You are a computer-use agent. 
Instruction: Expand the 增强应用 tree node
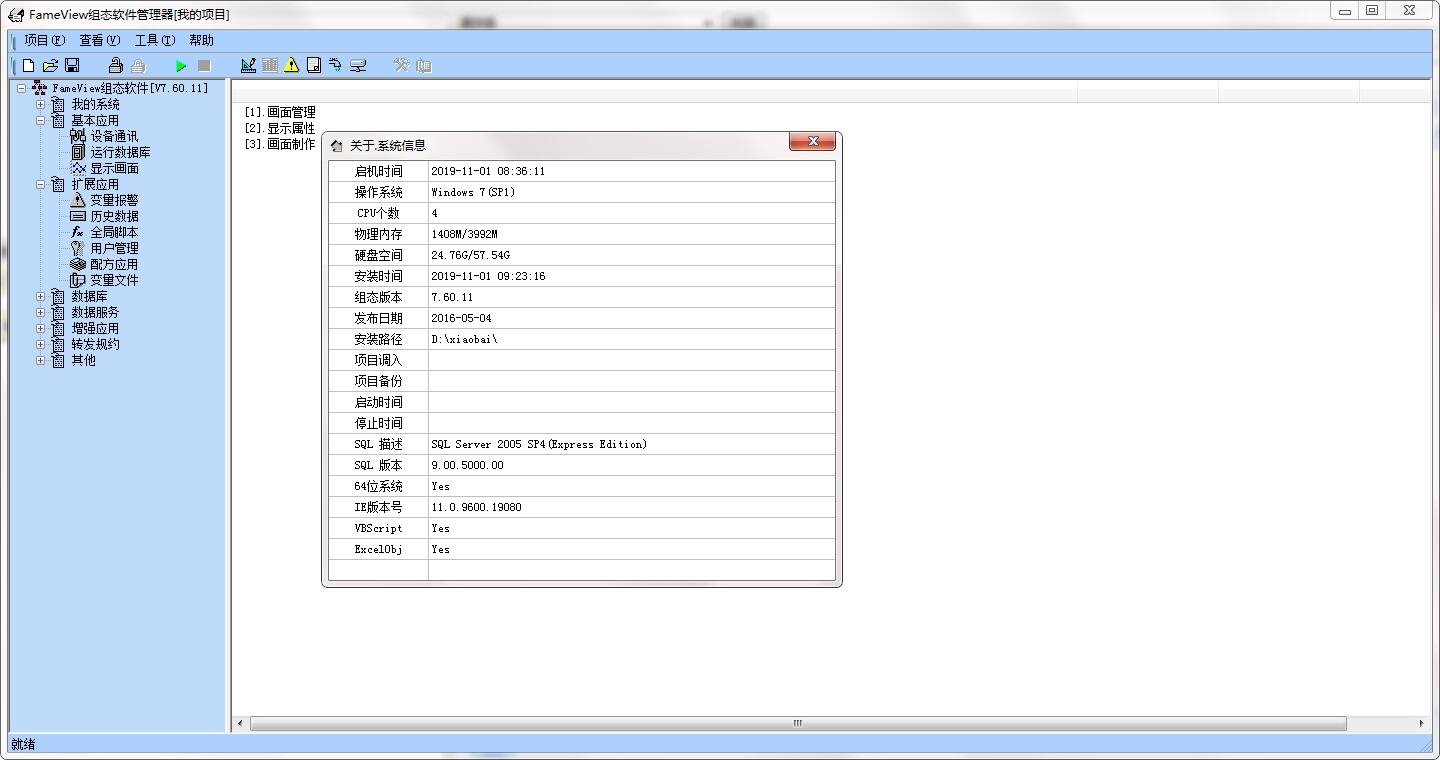pyautogui.click(x=41, y=328)
